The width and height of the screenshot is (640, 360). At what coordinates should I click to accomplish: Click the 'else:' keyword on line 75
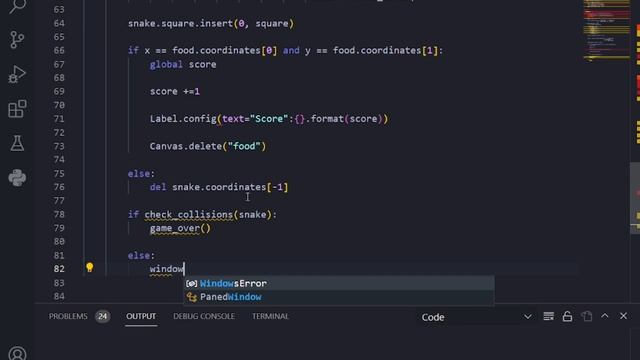141,173
